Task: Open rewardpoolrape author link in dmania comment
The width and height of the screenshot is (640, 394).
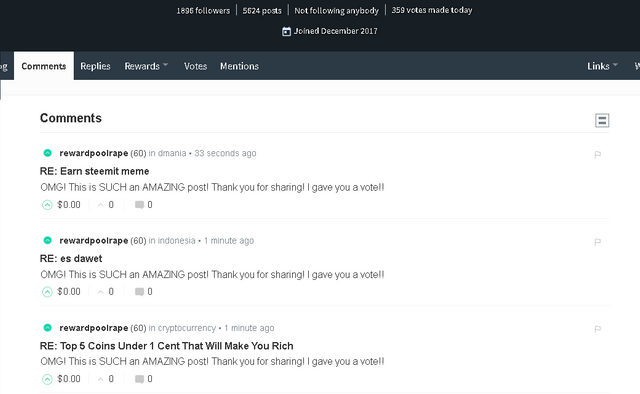Action: 94,153
